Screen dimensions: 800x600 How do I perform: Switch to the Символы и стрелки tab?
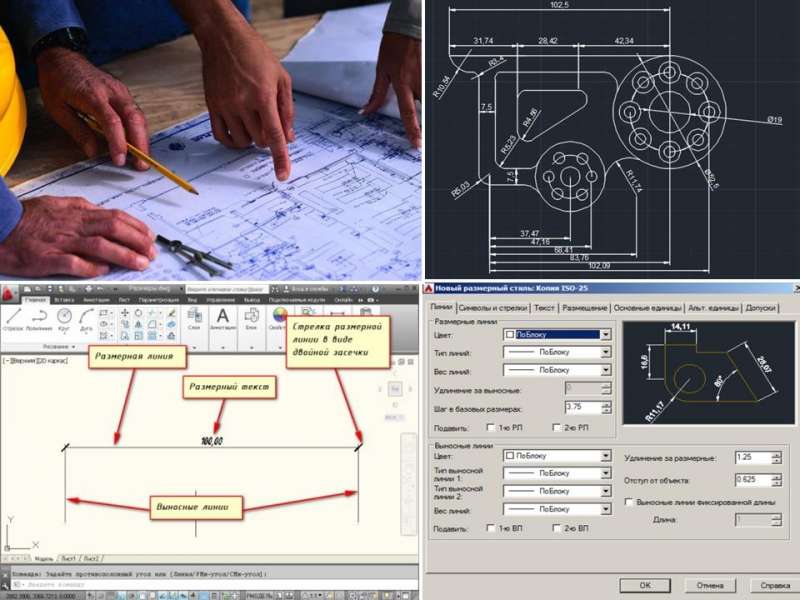pos(492,308)
